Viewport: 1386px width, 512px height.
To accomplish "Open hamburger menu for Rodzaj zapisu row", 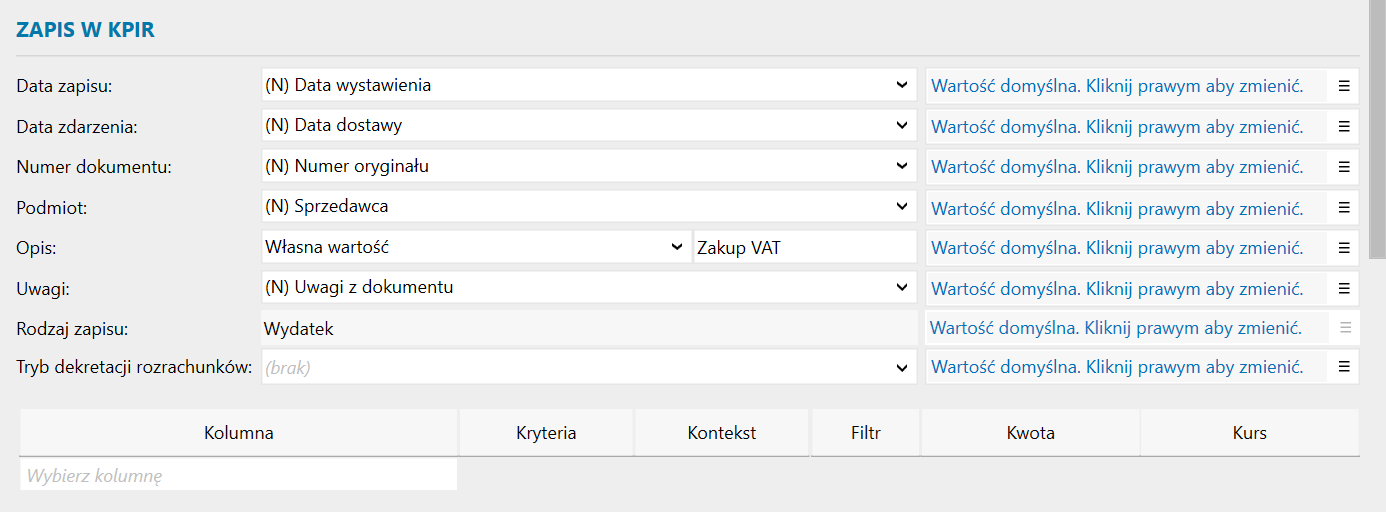I will point(1344,328).
